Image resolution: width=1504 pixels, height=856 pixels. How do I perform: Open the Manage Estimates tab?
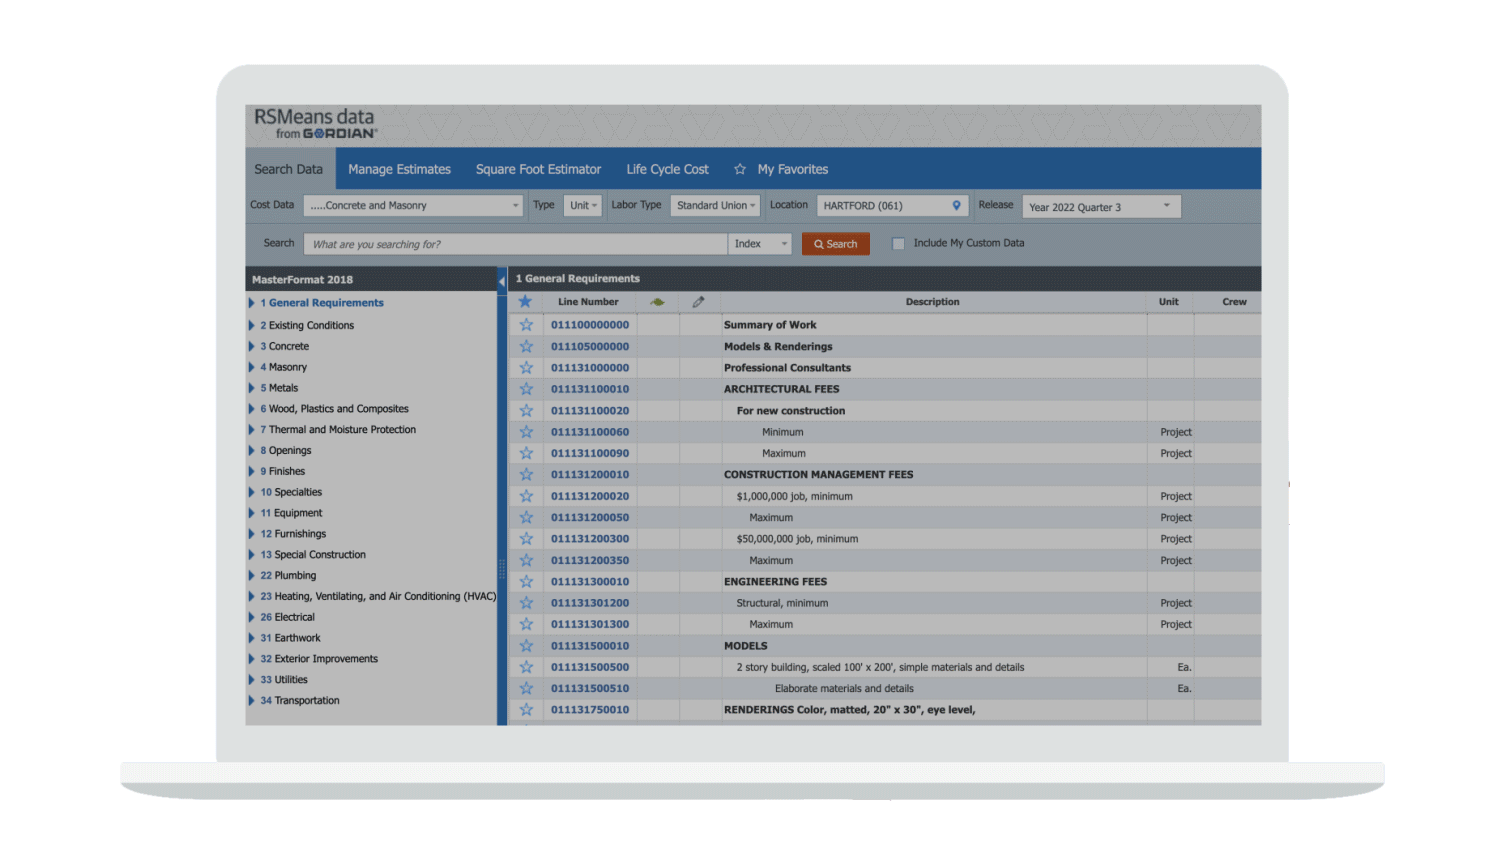(x=399, y=169)
